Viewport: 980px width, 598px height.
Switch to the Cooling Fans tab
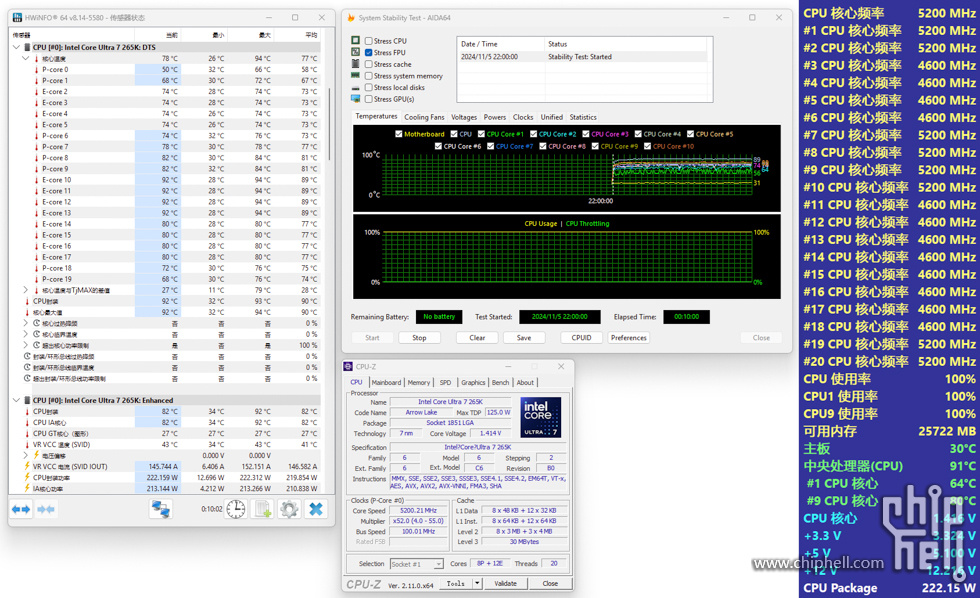(424, 117)
